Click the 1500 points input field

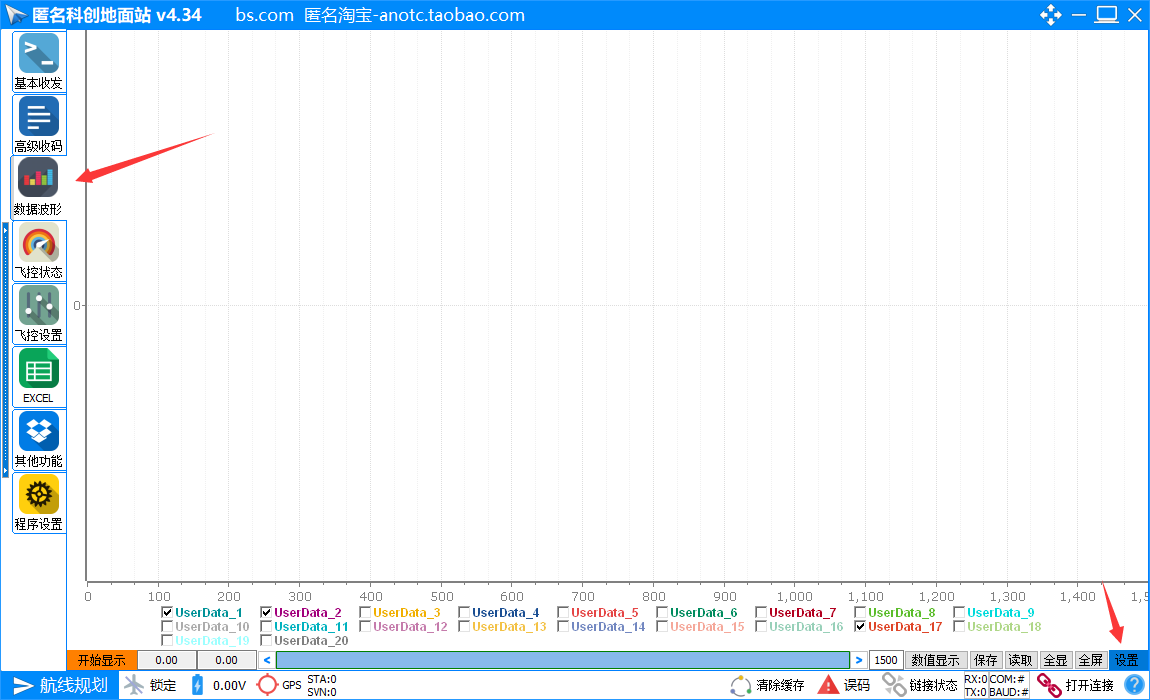(x=886, y=660)
